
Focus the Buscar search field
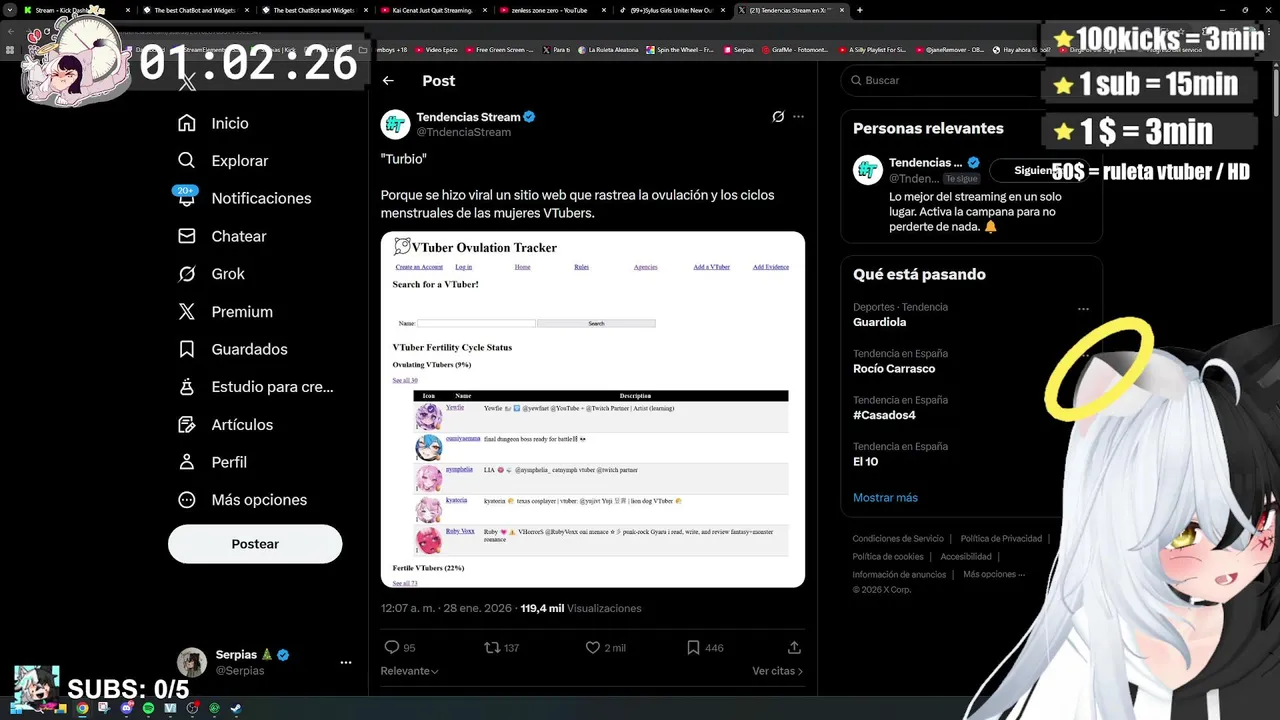click(945, 80)
